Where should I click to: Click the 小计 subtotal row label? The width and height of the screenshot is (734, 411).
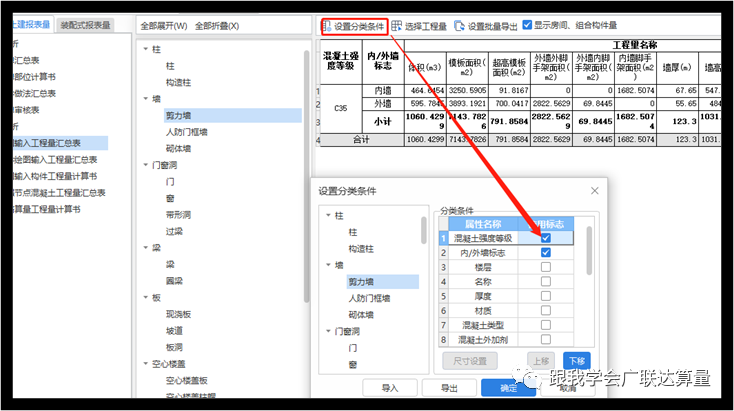click(x=383, y=122)
